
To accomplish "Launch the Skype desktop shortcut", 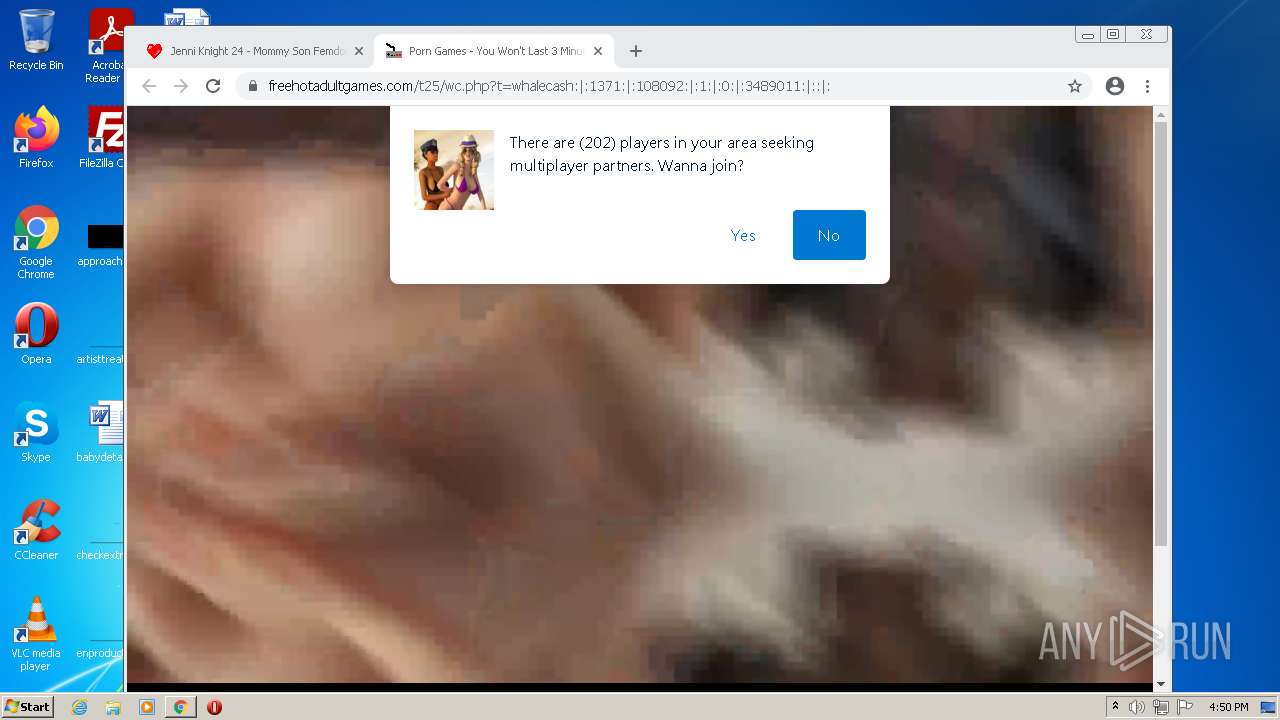I will pos(36,432).
